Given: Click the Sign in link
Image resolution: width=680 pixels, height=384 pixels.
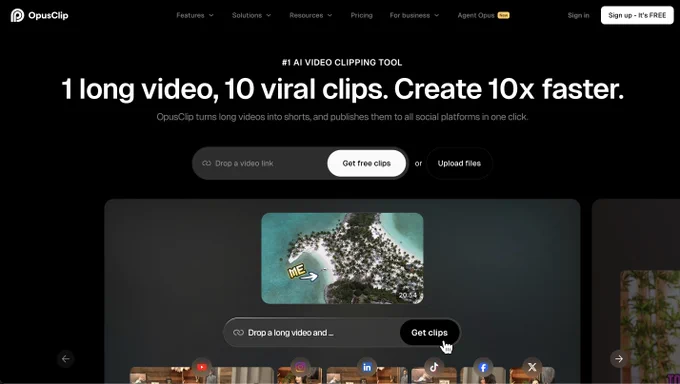Looking at the screenshot, I should pyautogui.click(x=578, y=15).
